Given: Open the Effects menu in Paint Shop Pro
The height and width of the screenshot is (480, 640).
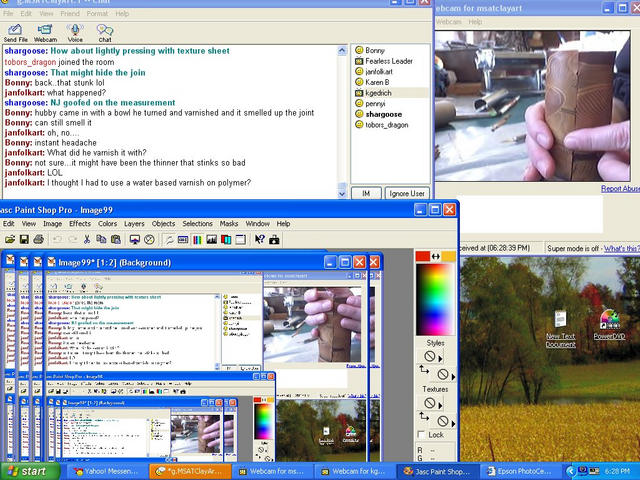Looking at the screenshot, I should [x=80, y=224].
